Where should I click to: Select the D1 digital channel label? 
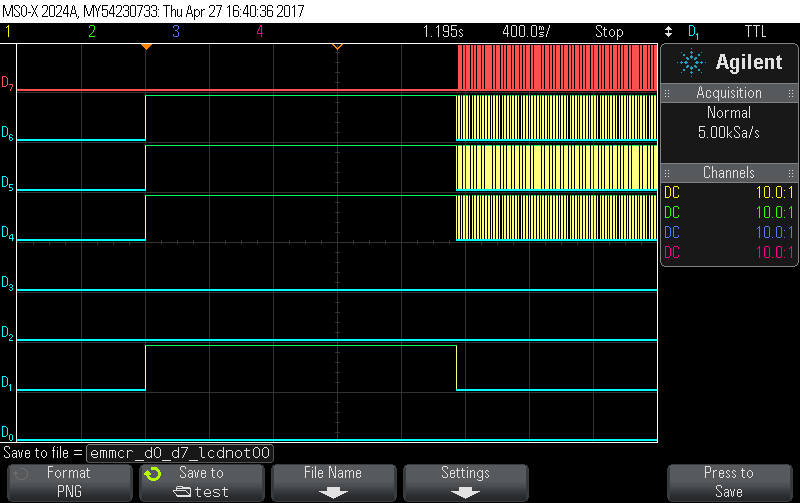click(7, 383)
